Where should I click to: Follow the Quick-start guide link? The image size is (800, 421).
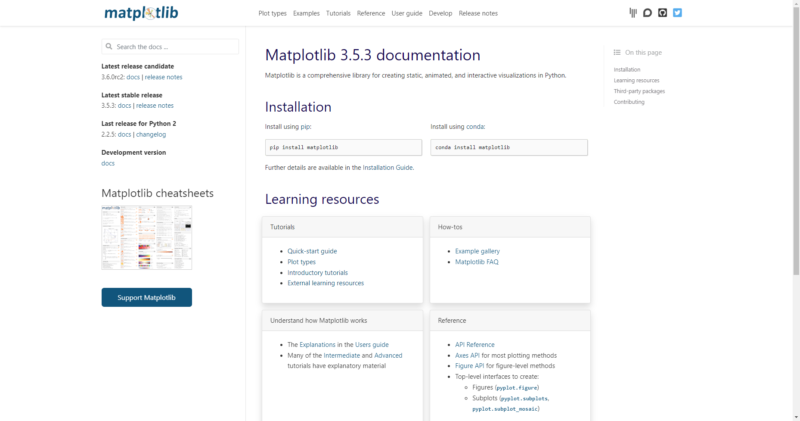click(312, 251)
